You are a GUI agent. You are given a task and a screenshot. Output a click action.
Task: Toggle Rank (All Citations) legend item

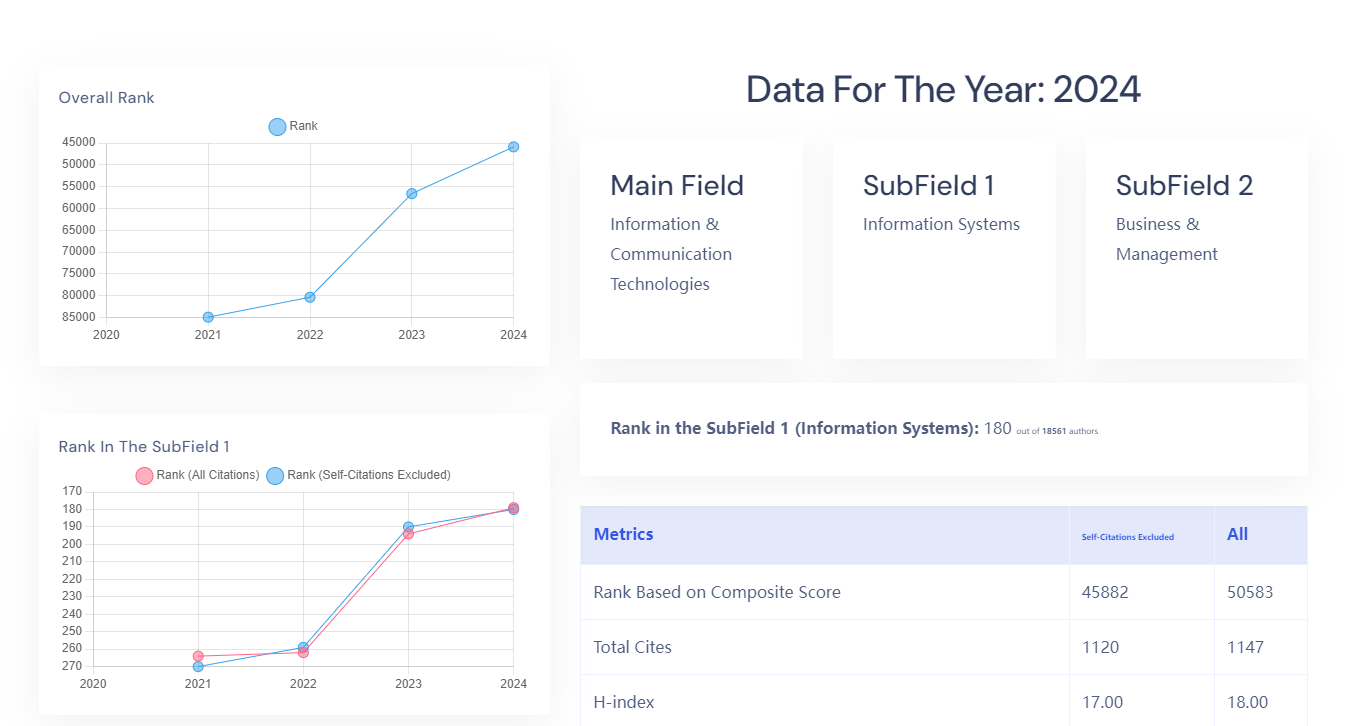point(197,475)
